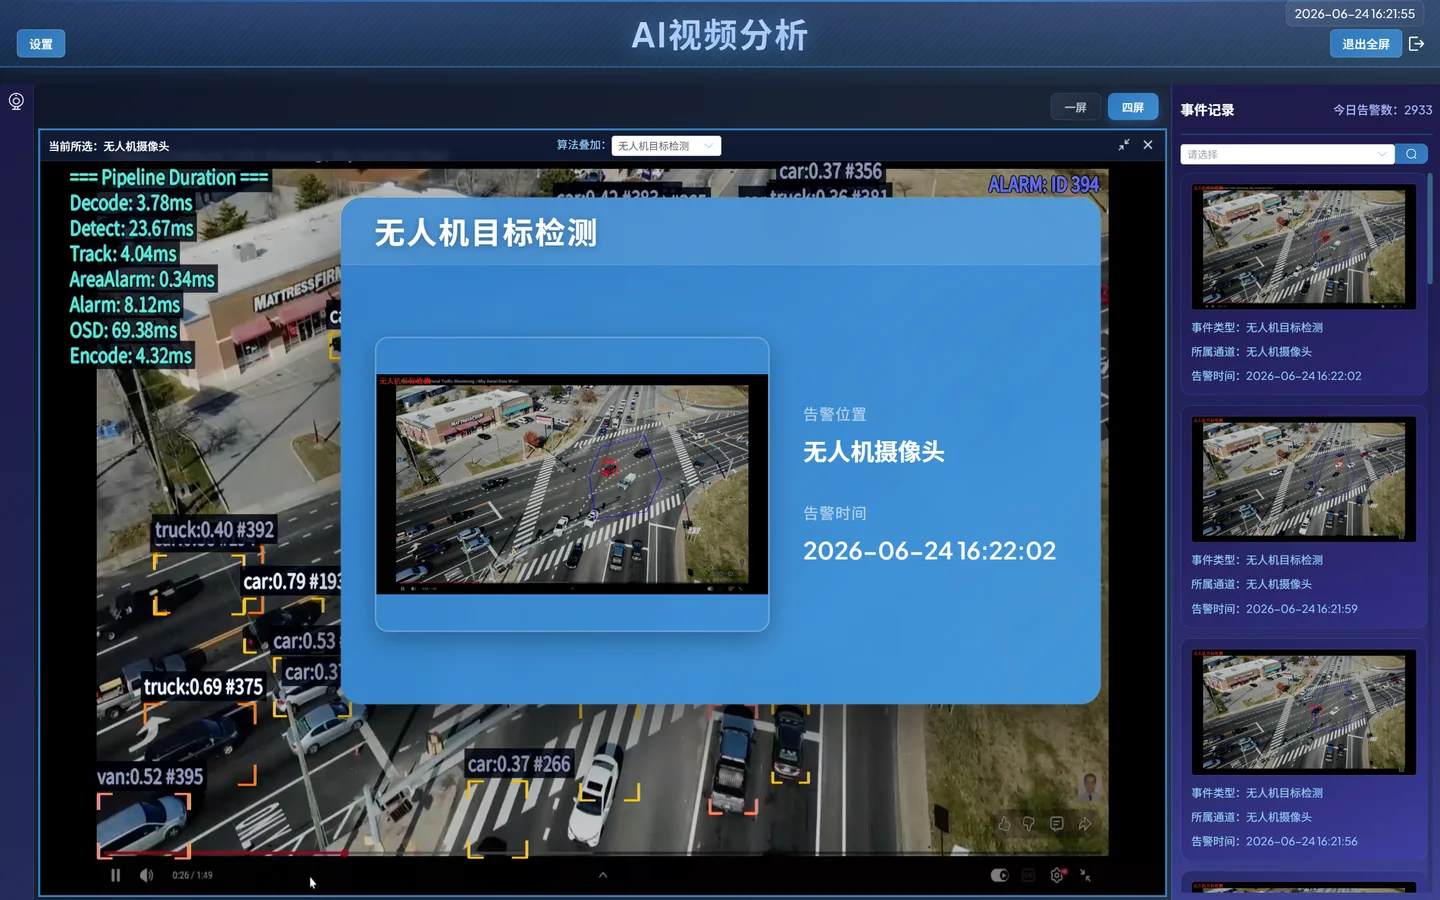Click the AI视频分析 page title
The image size is (1440, 900).
point(719,36)
